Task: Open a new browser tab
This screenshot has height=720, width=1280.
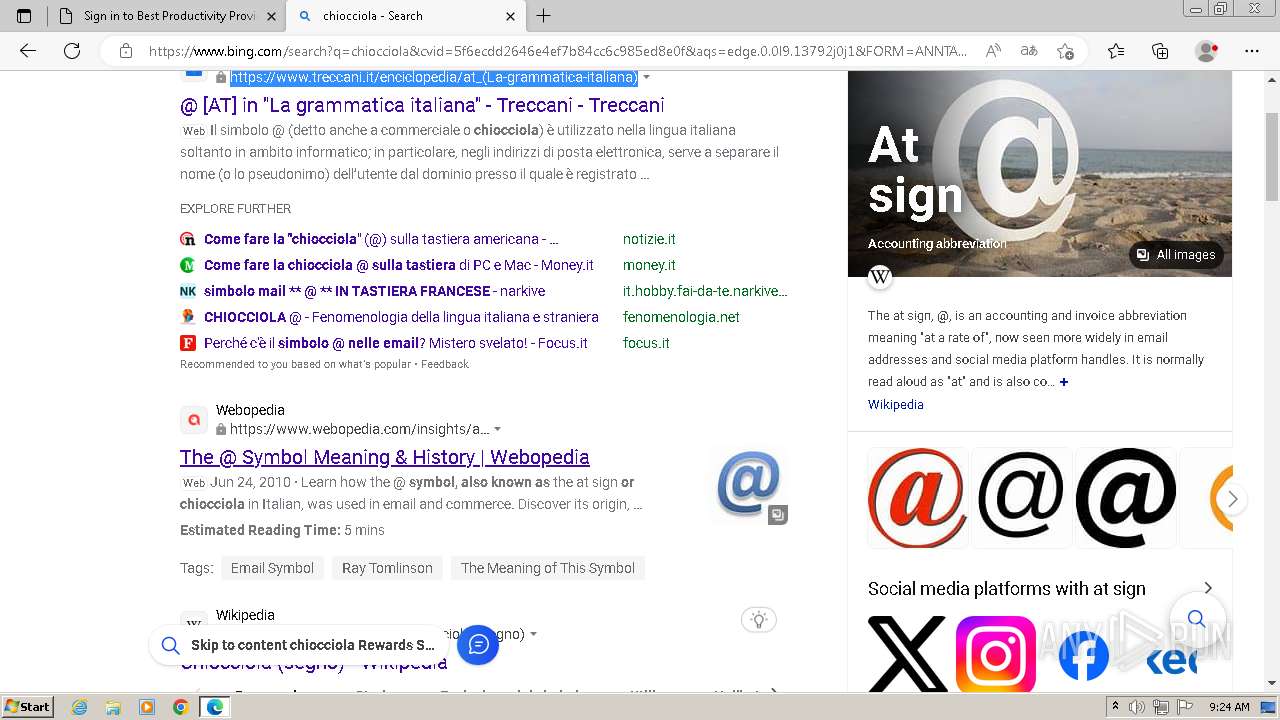Action: [543, 16]
